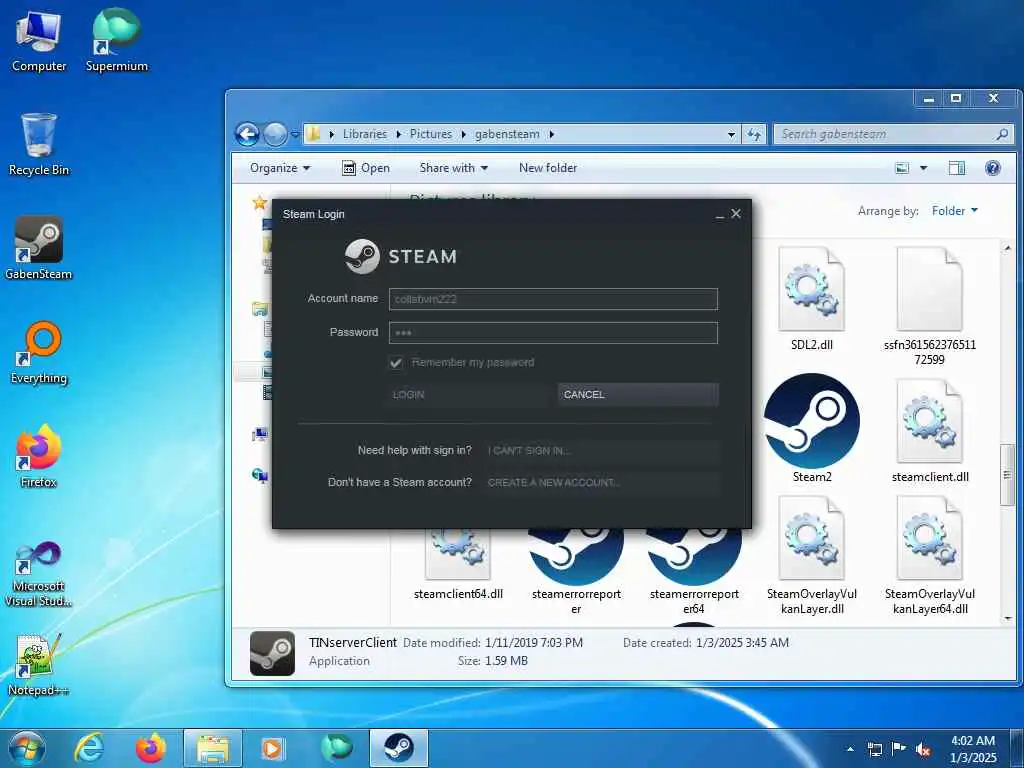The image size is (1024, 768).
Task: Click the LOGIN button in Steam
Action: [467, 394]
